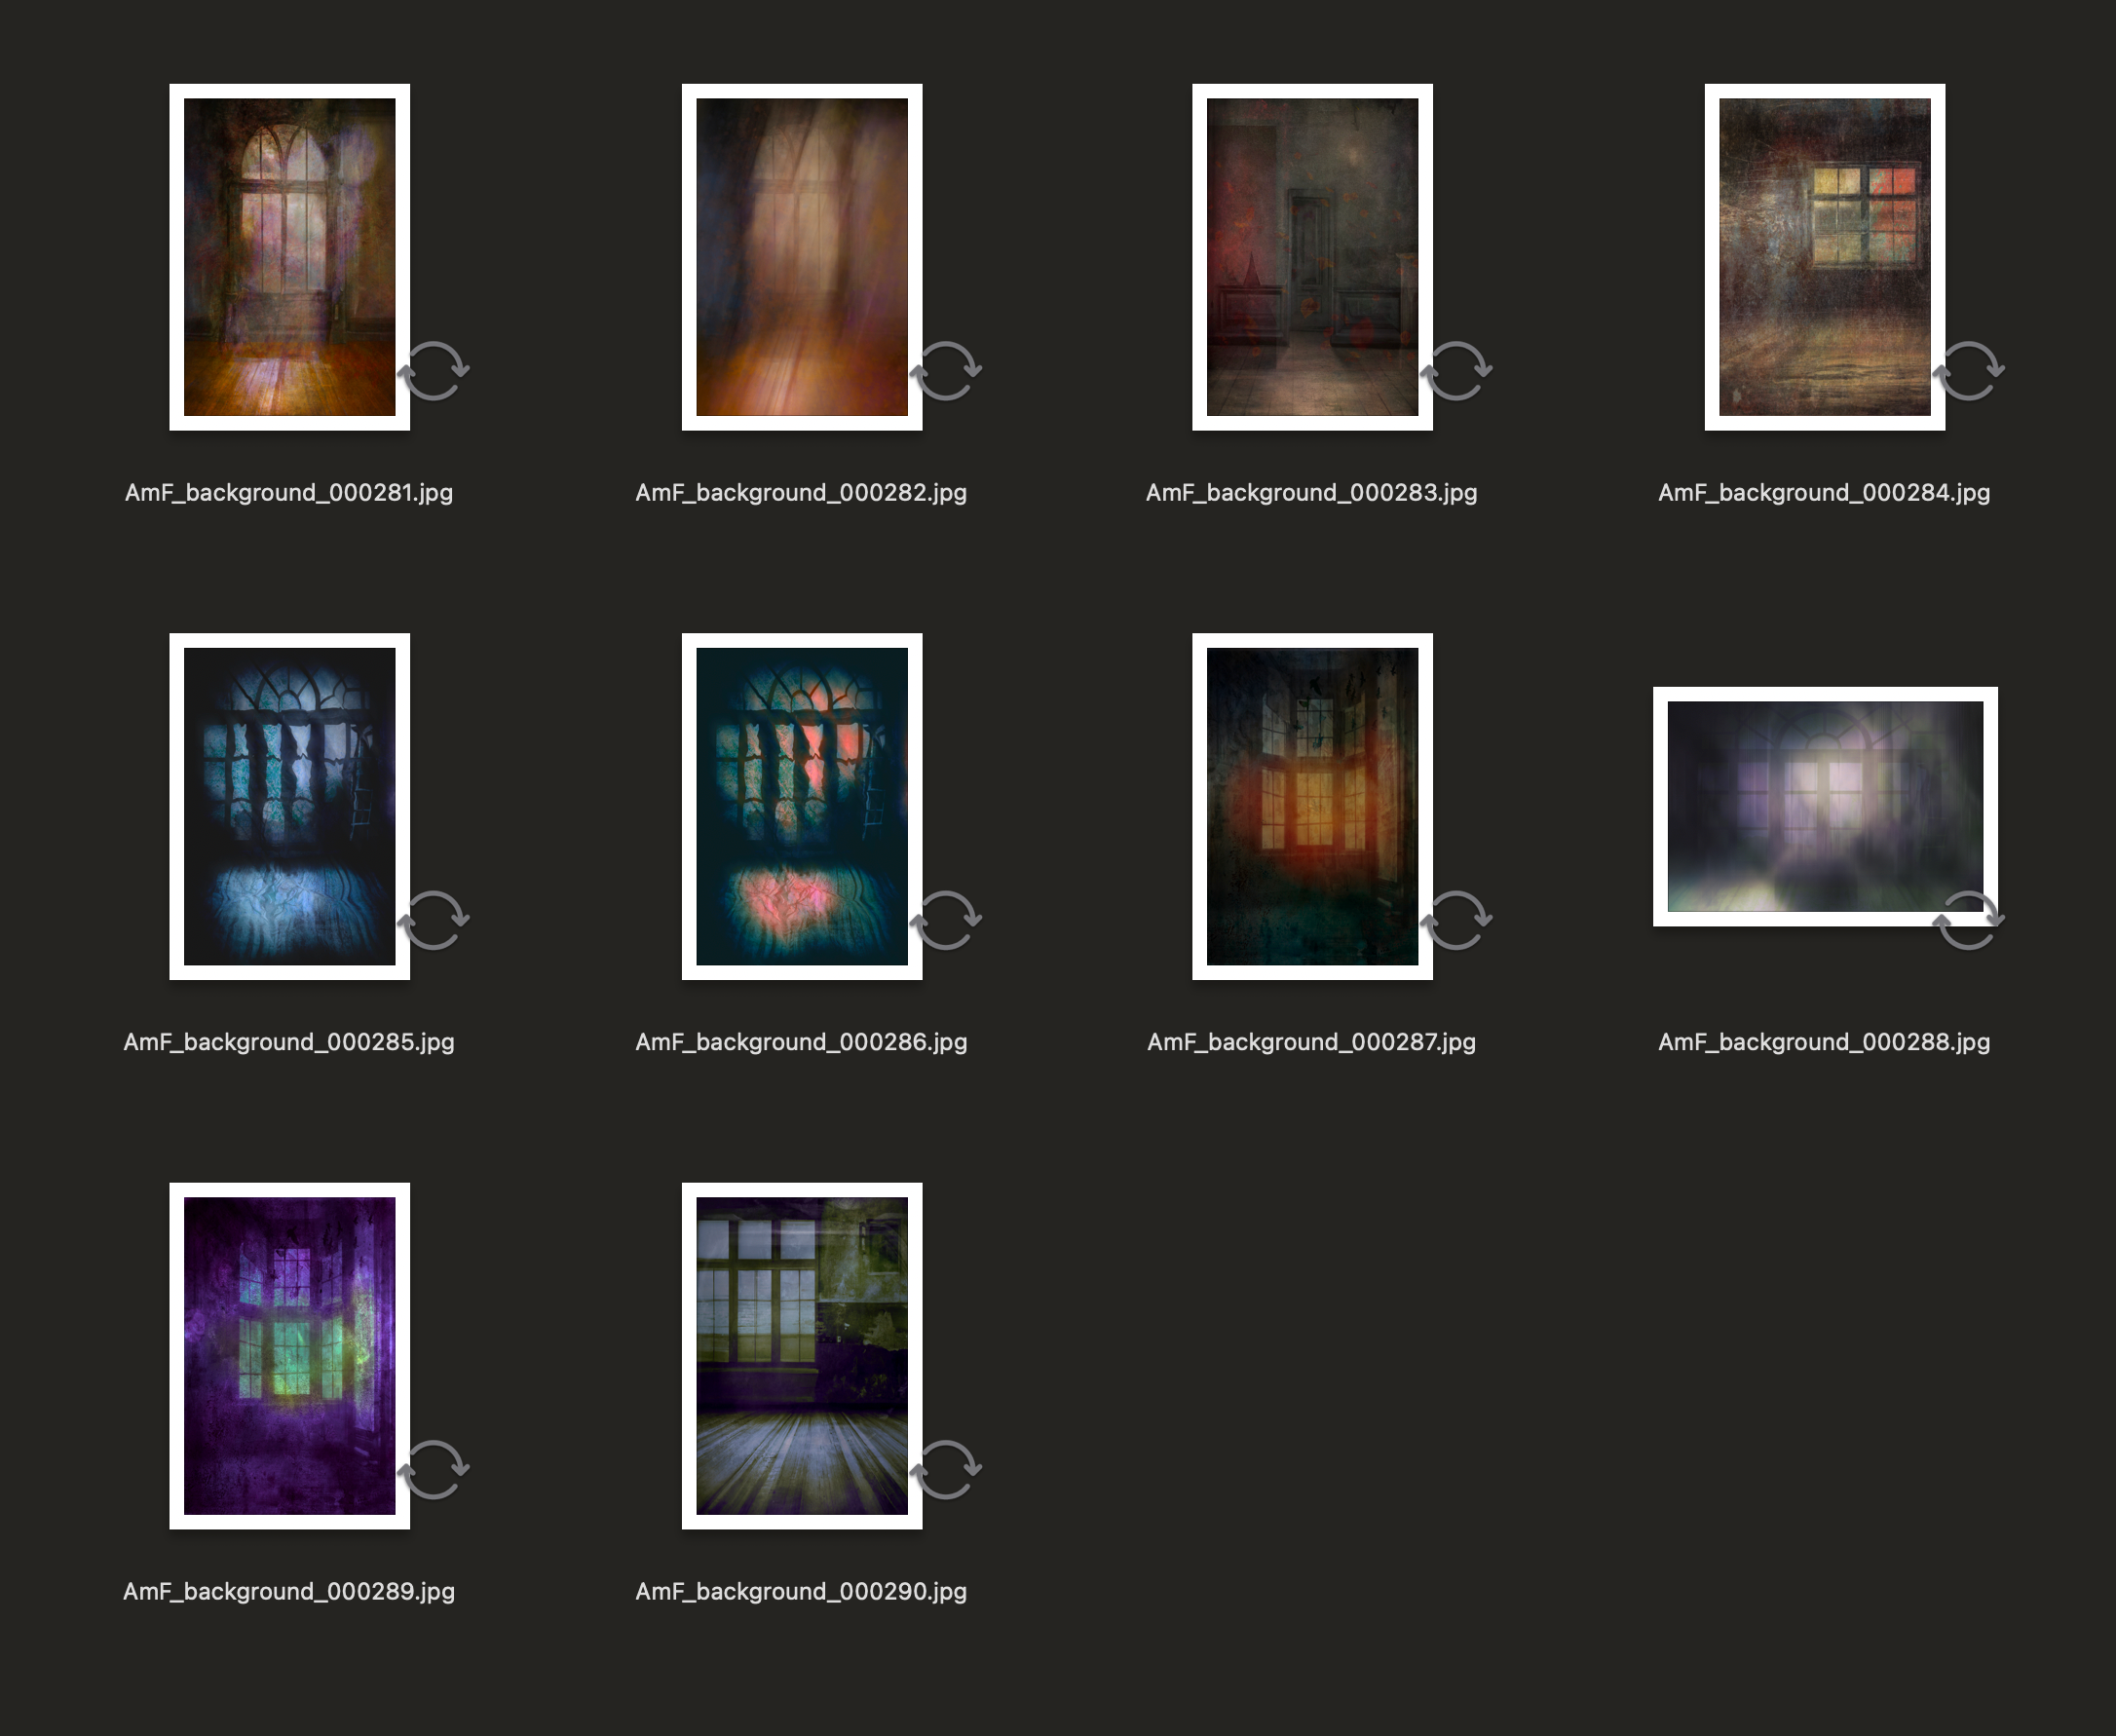Image resolution: width=2116 pixels, height=1736 pixels.
Task: Select the dark door room thumbnail 000283
Action: 1312,257
